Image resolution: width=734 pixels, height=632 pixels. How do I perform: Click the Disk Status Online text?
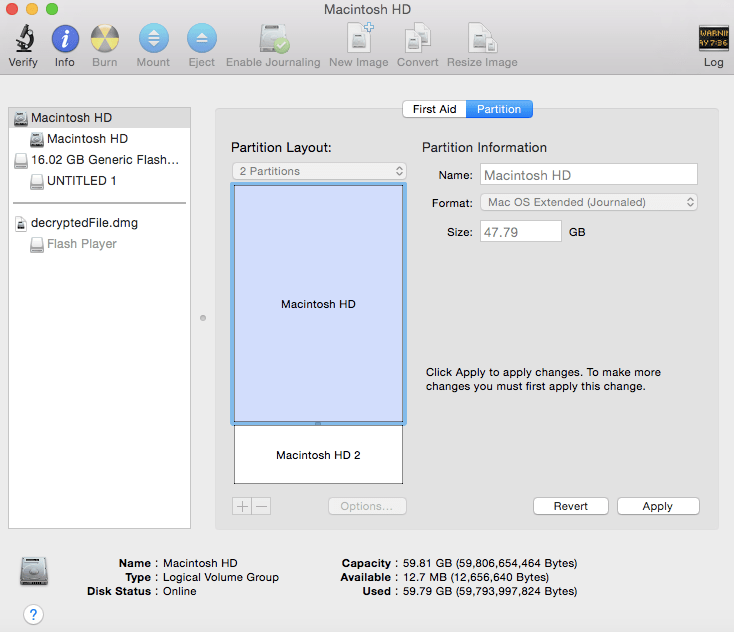pyautogui.click(x=180, y=591)
